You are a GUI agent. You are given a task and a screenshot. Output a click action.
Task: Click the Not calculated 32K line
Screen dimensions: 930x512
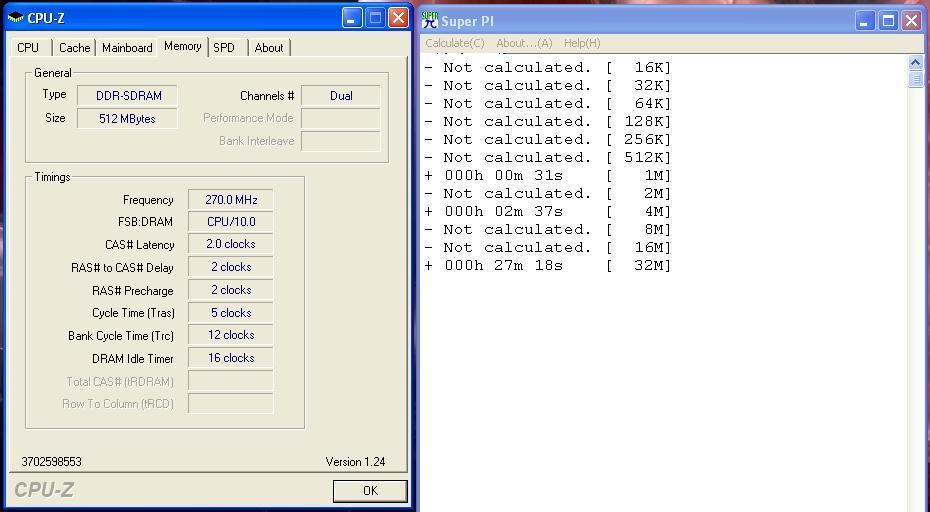[547, 85]
